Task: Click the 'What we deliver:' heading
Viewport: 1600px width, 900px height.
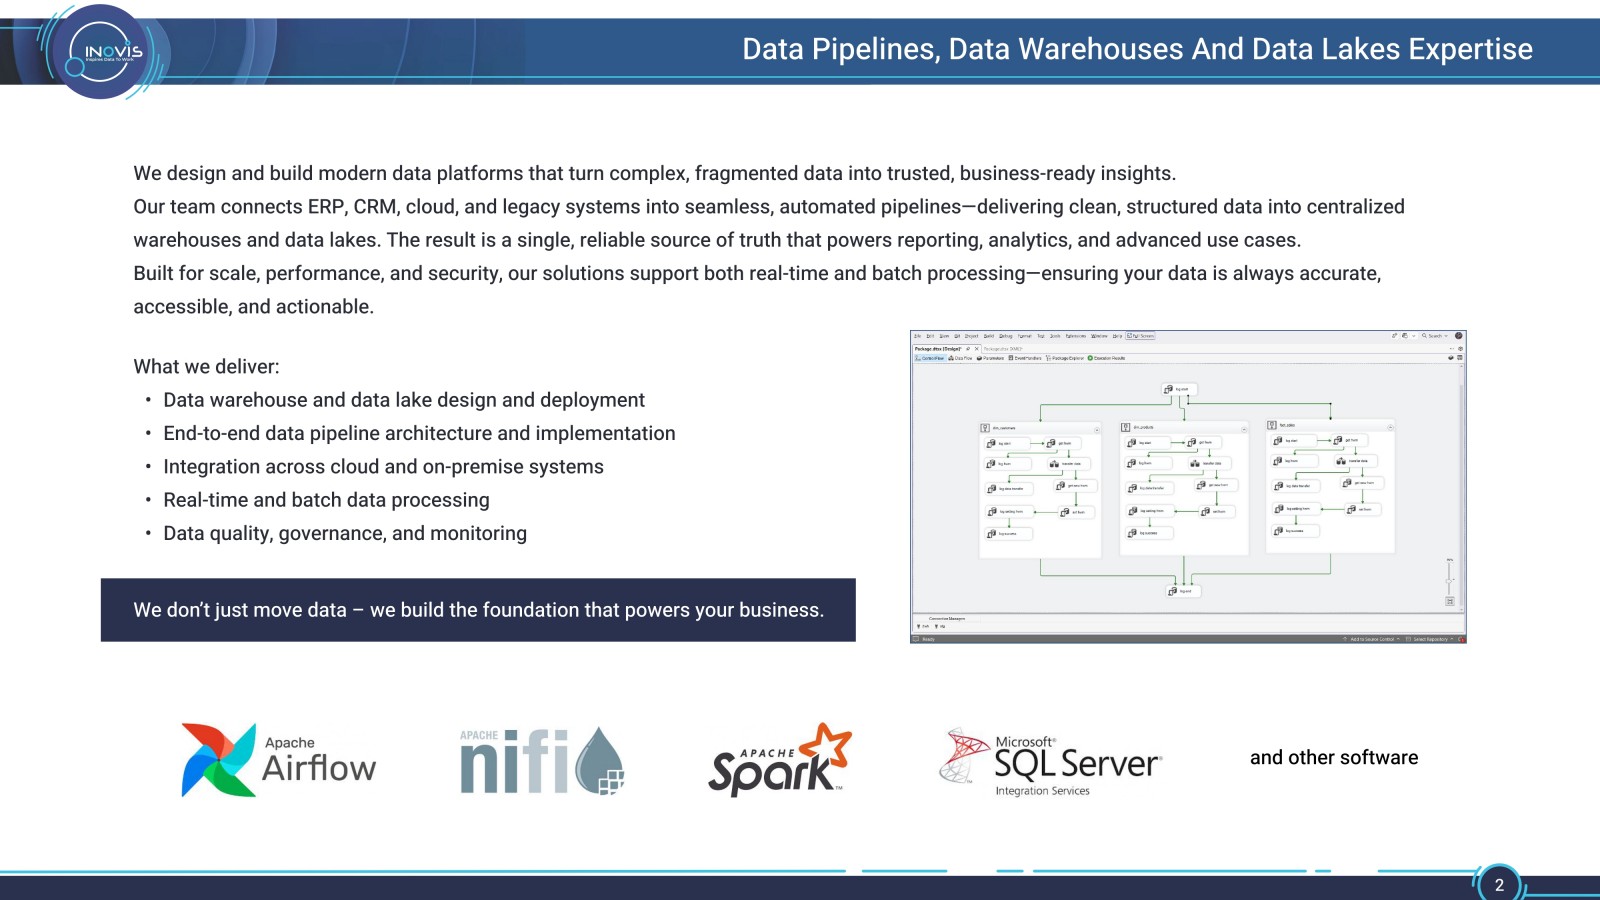Action: coord(207,367)
